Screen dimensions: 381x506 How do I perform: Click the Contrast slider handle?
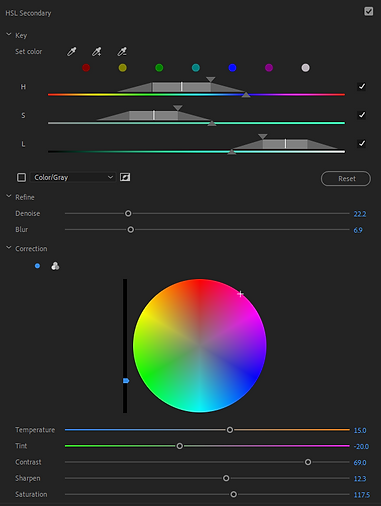coord(308,462)
